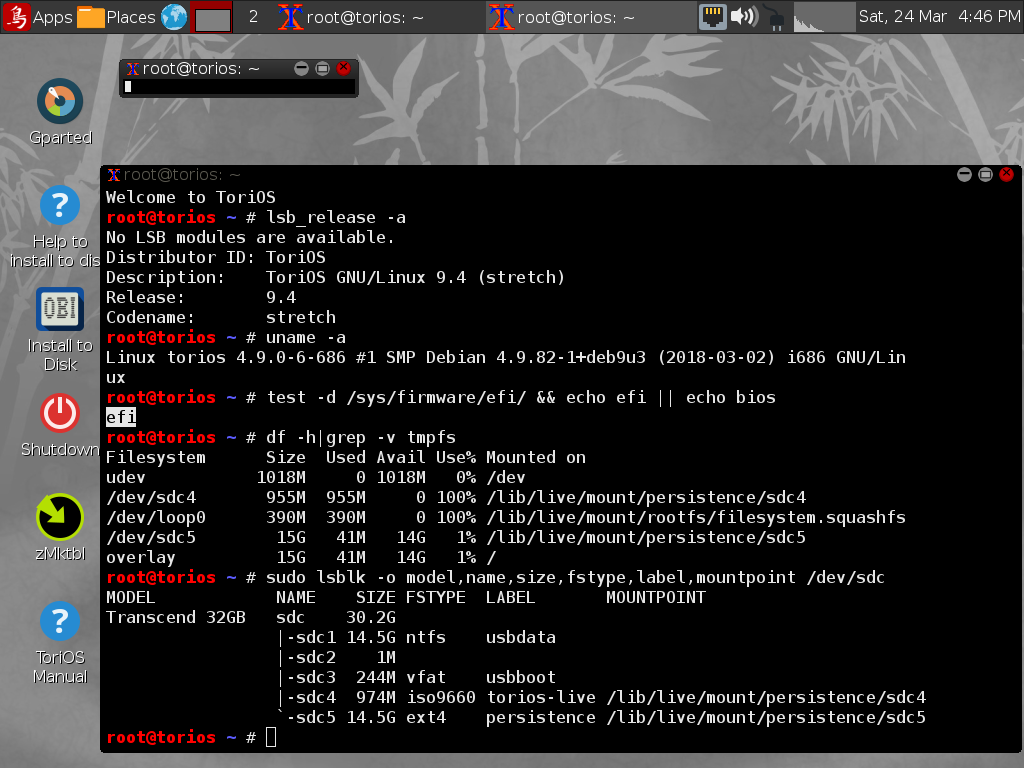Viewport: 1024px width, 768px height.
Task: Switch to workspace 1 in pager
Action: coord(211,17)
